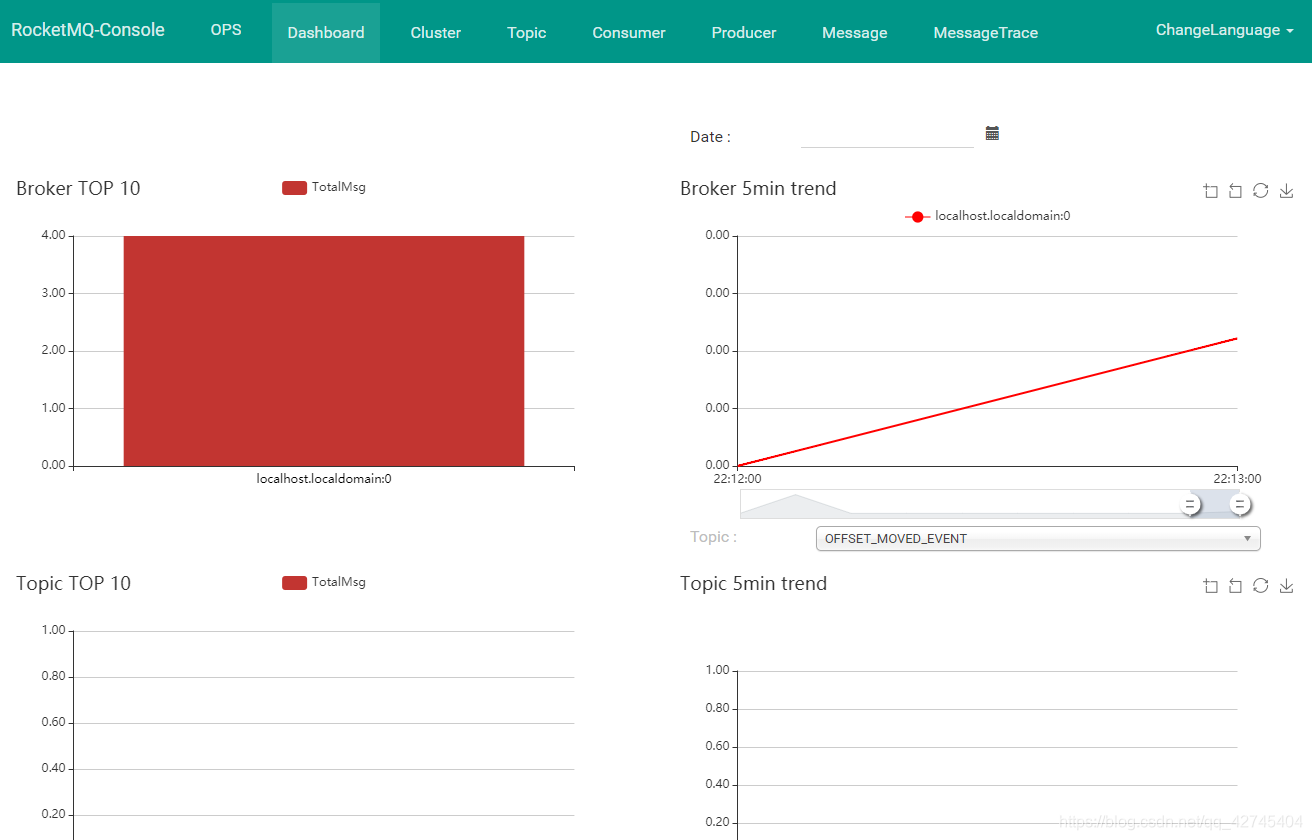Click zoom reset icon in Topic 5min trend
This screenshot has width=1312, height=840.
click(1235, 586)
